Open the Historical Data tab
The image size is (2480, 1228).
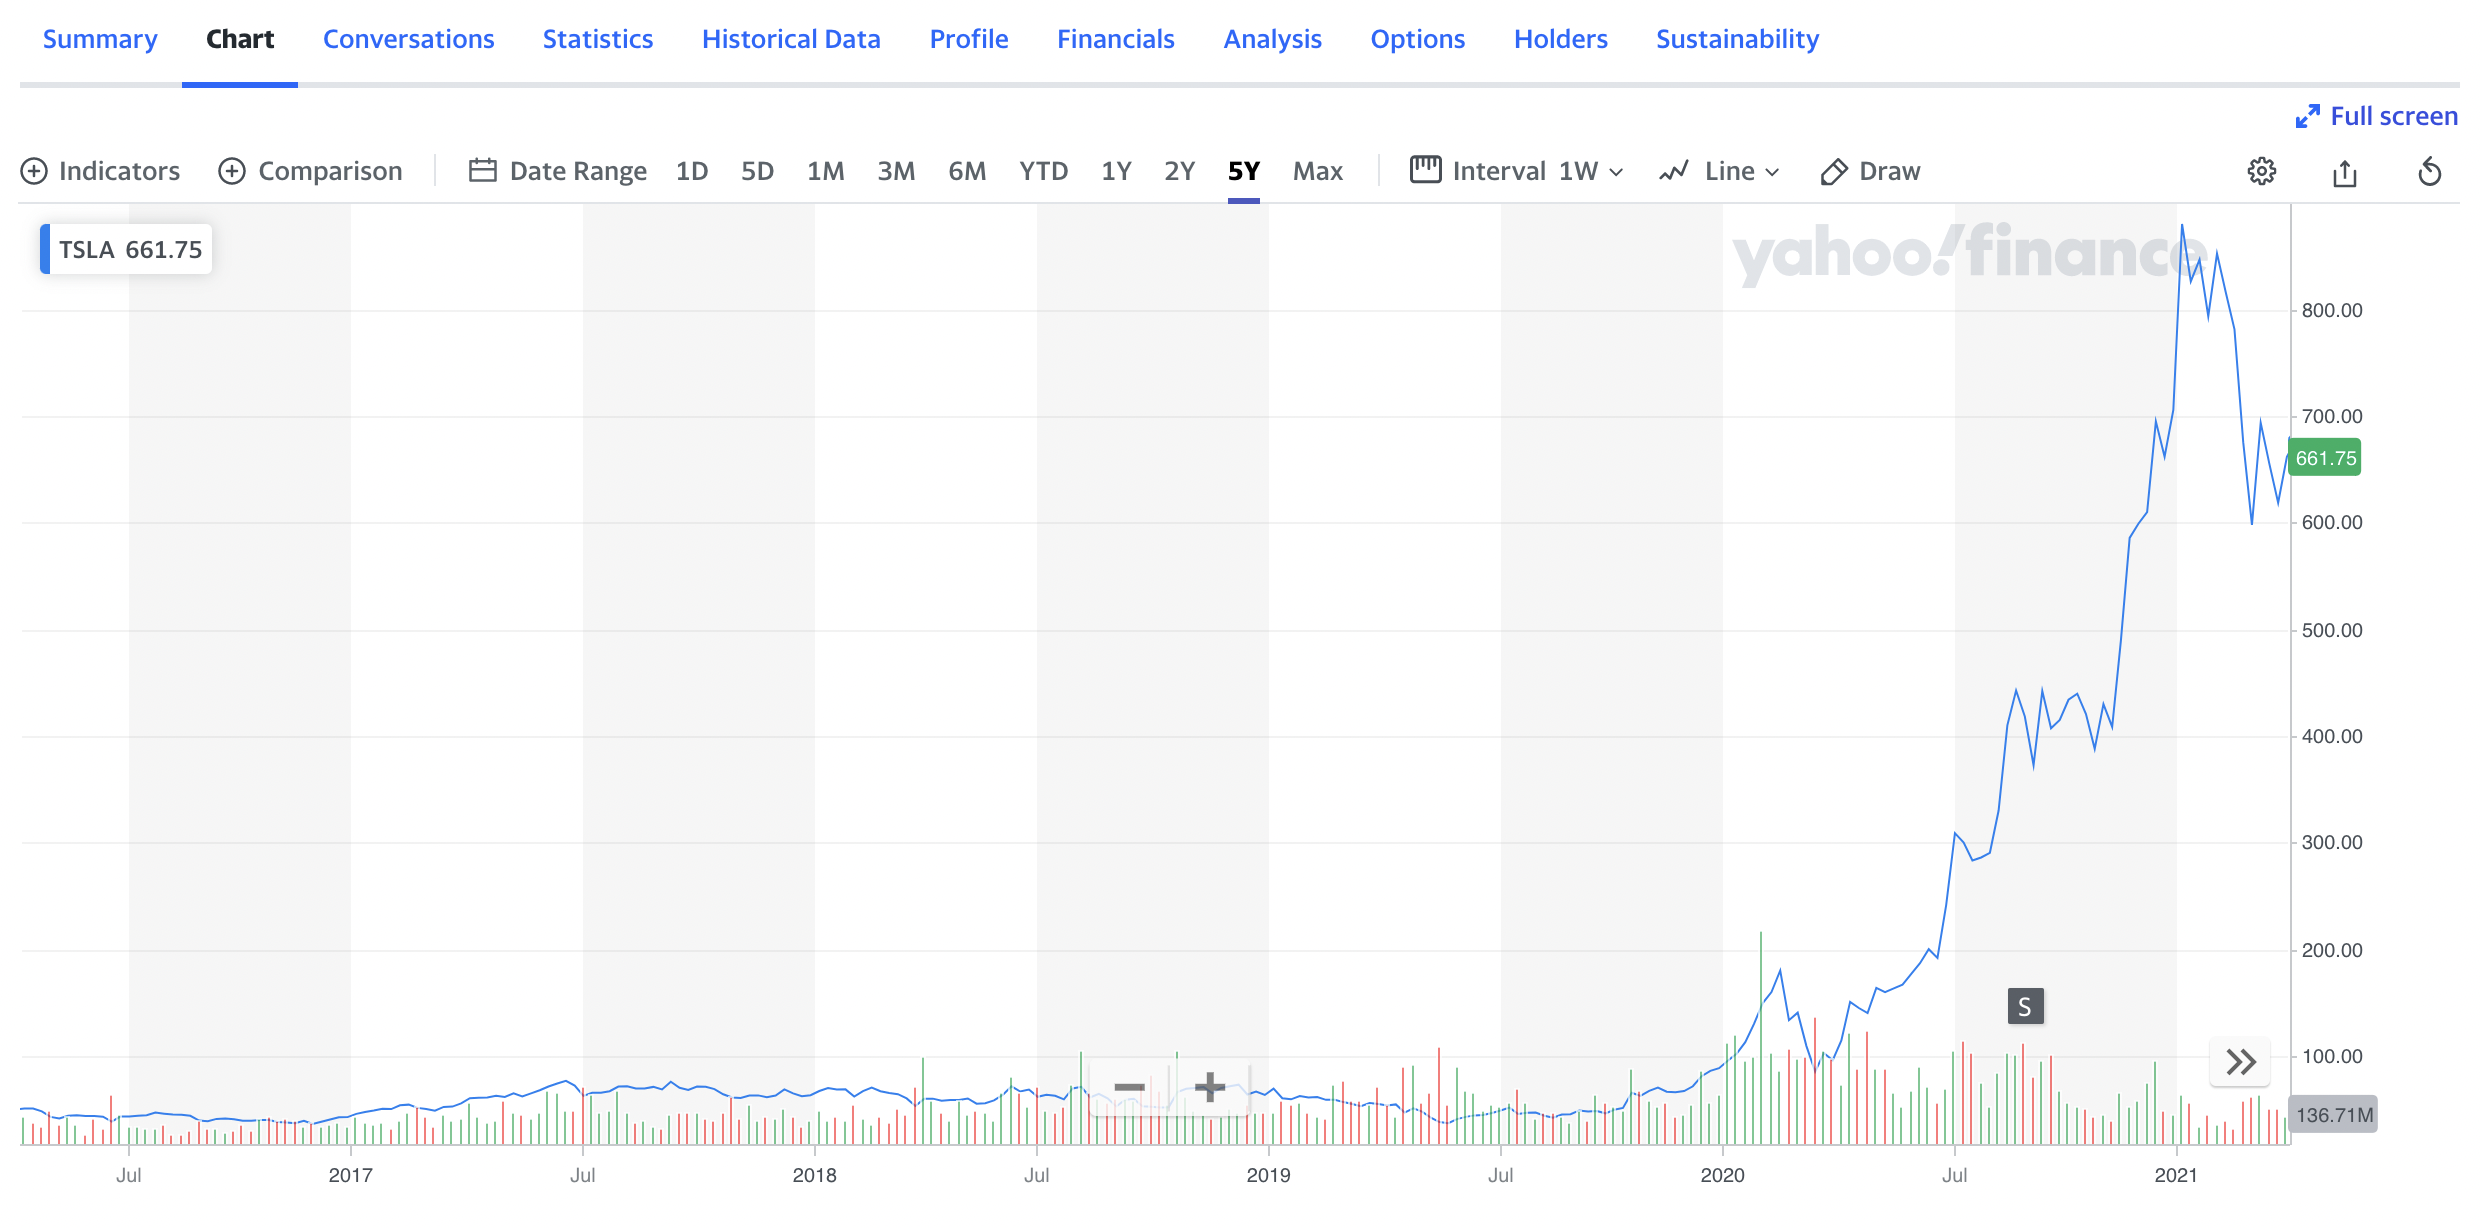pos(791,39)
